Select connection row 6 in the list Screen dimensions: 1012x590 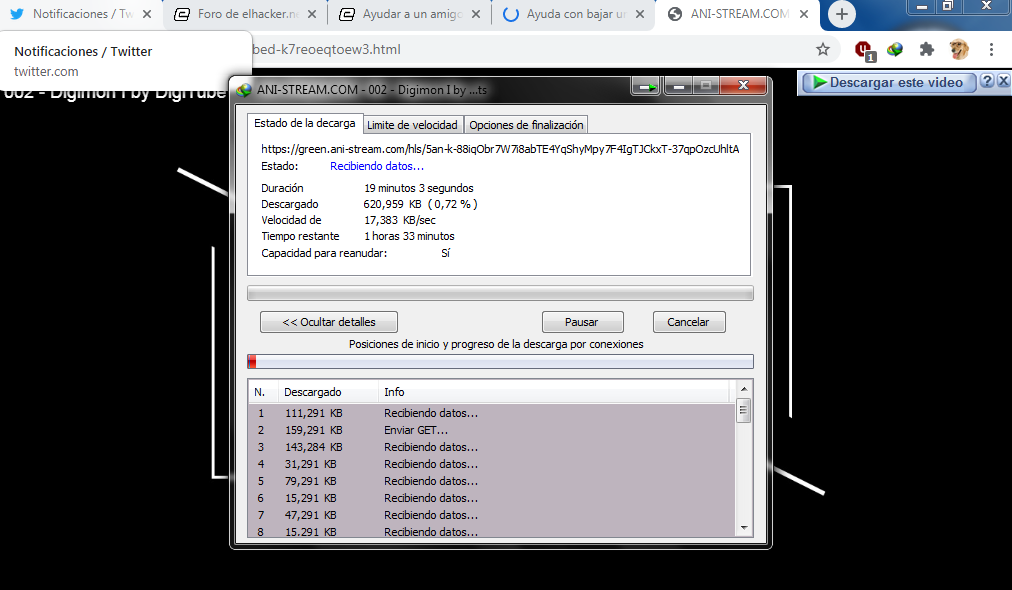coord(492,498)
